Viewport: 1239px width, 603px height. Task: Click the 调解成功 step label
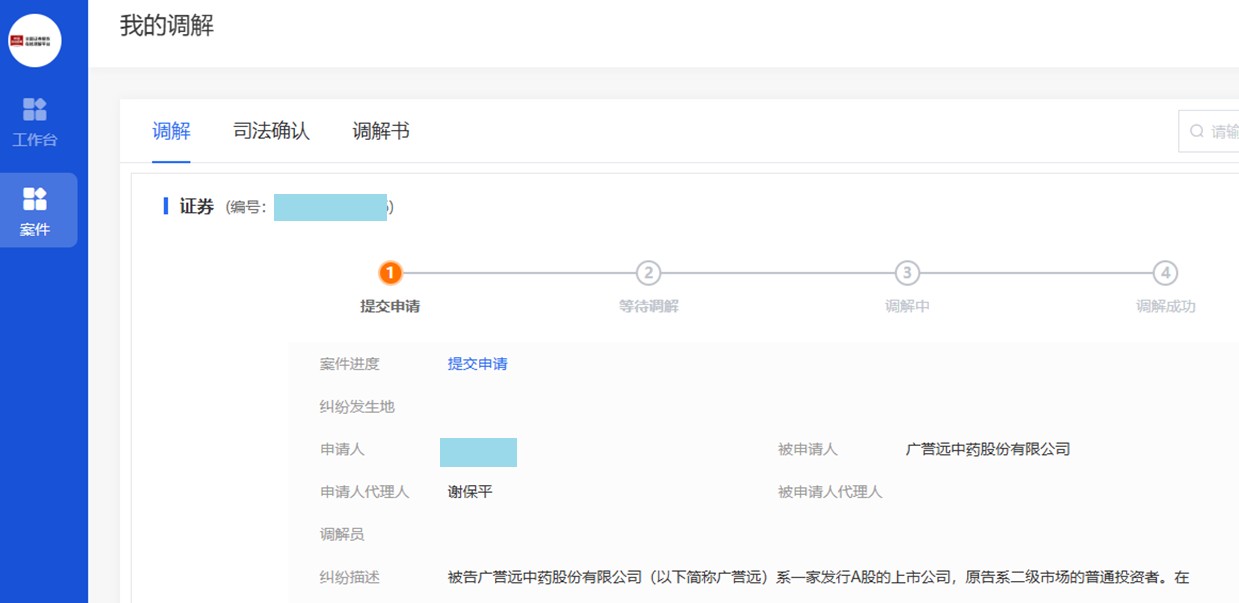click(1165, 306)
